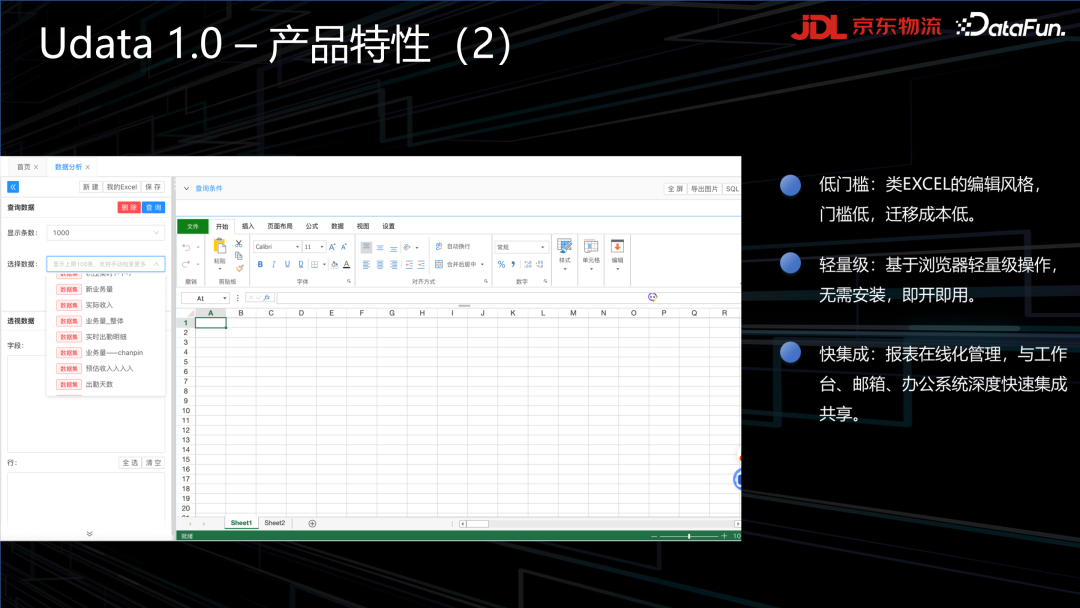Viewport: 1080px width, 608px height.
Task: Click the Format Painter brush icon
Action: pos(239,267)
